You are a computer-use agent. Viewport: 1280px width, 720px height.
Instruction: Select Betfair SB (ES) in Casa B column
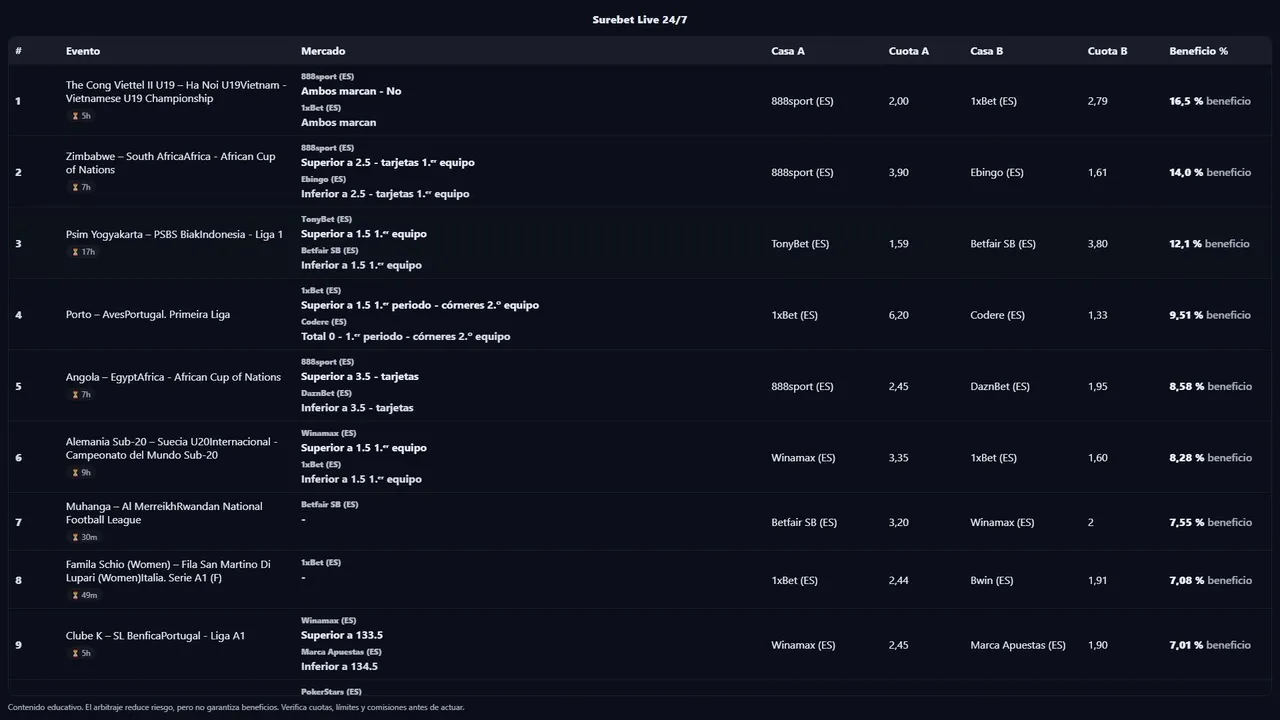[1003, 244]
